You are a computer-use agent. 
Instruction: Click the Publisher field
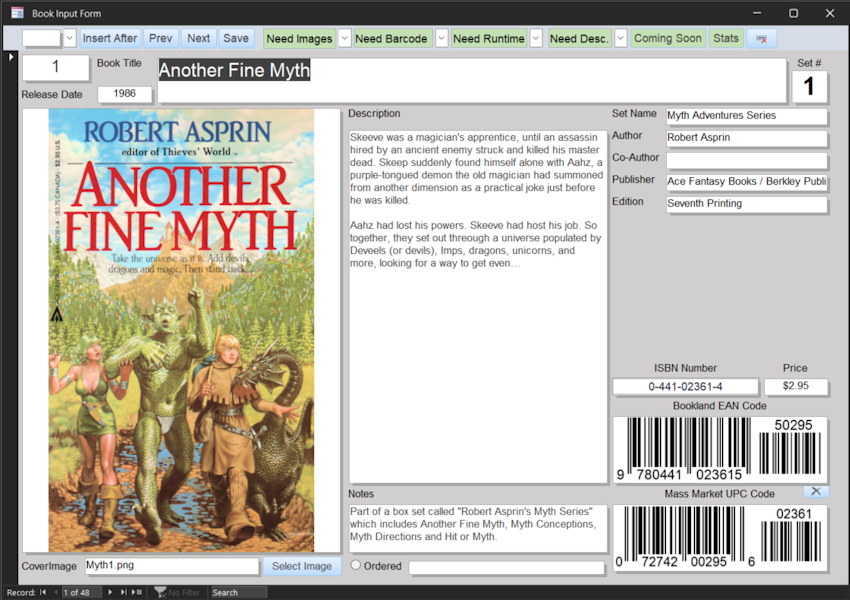(746, 182)
